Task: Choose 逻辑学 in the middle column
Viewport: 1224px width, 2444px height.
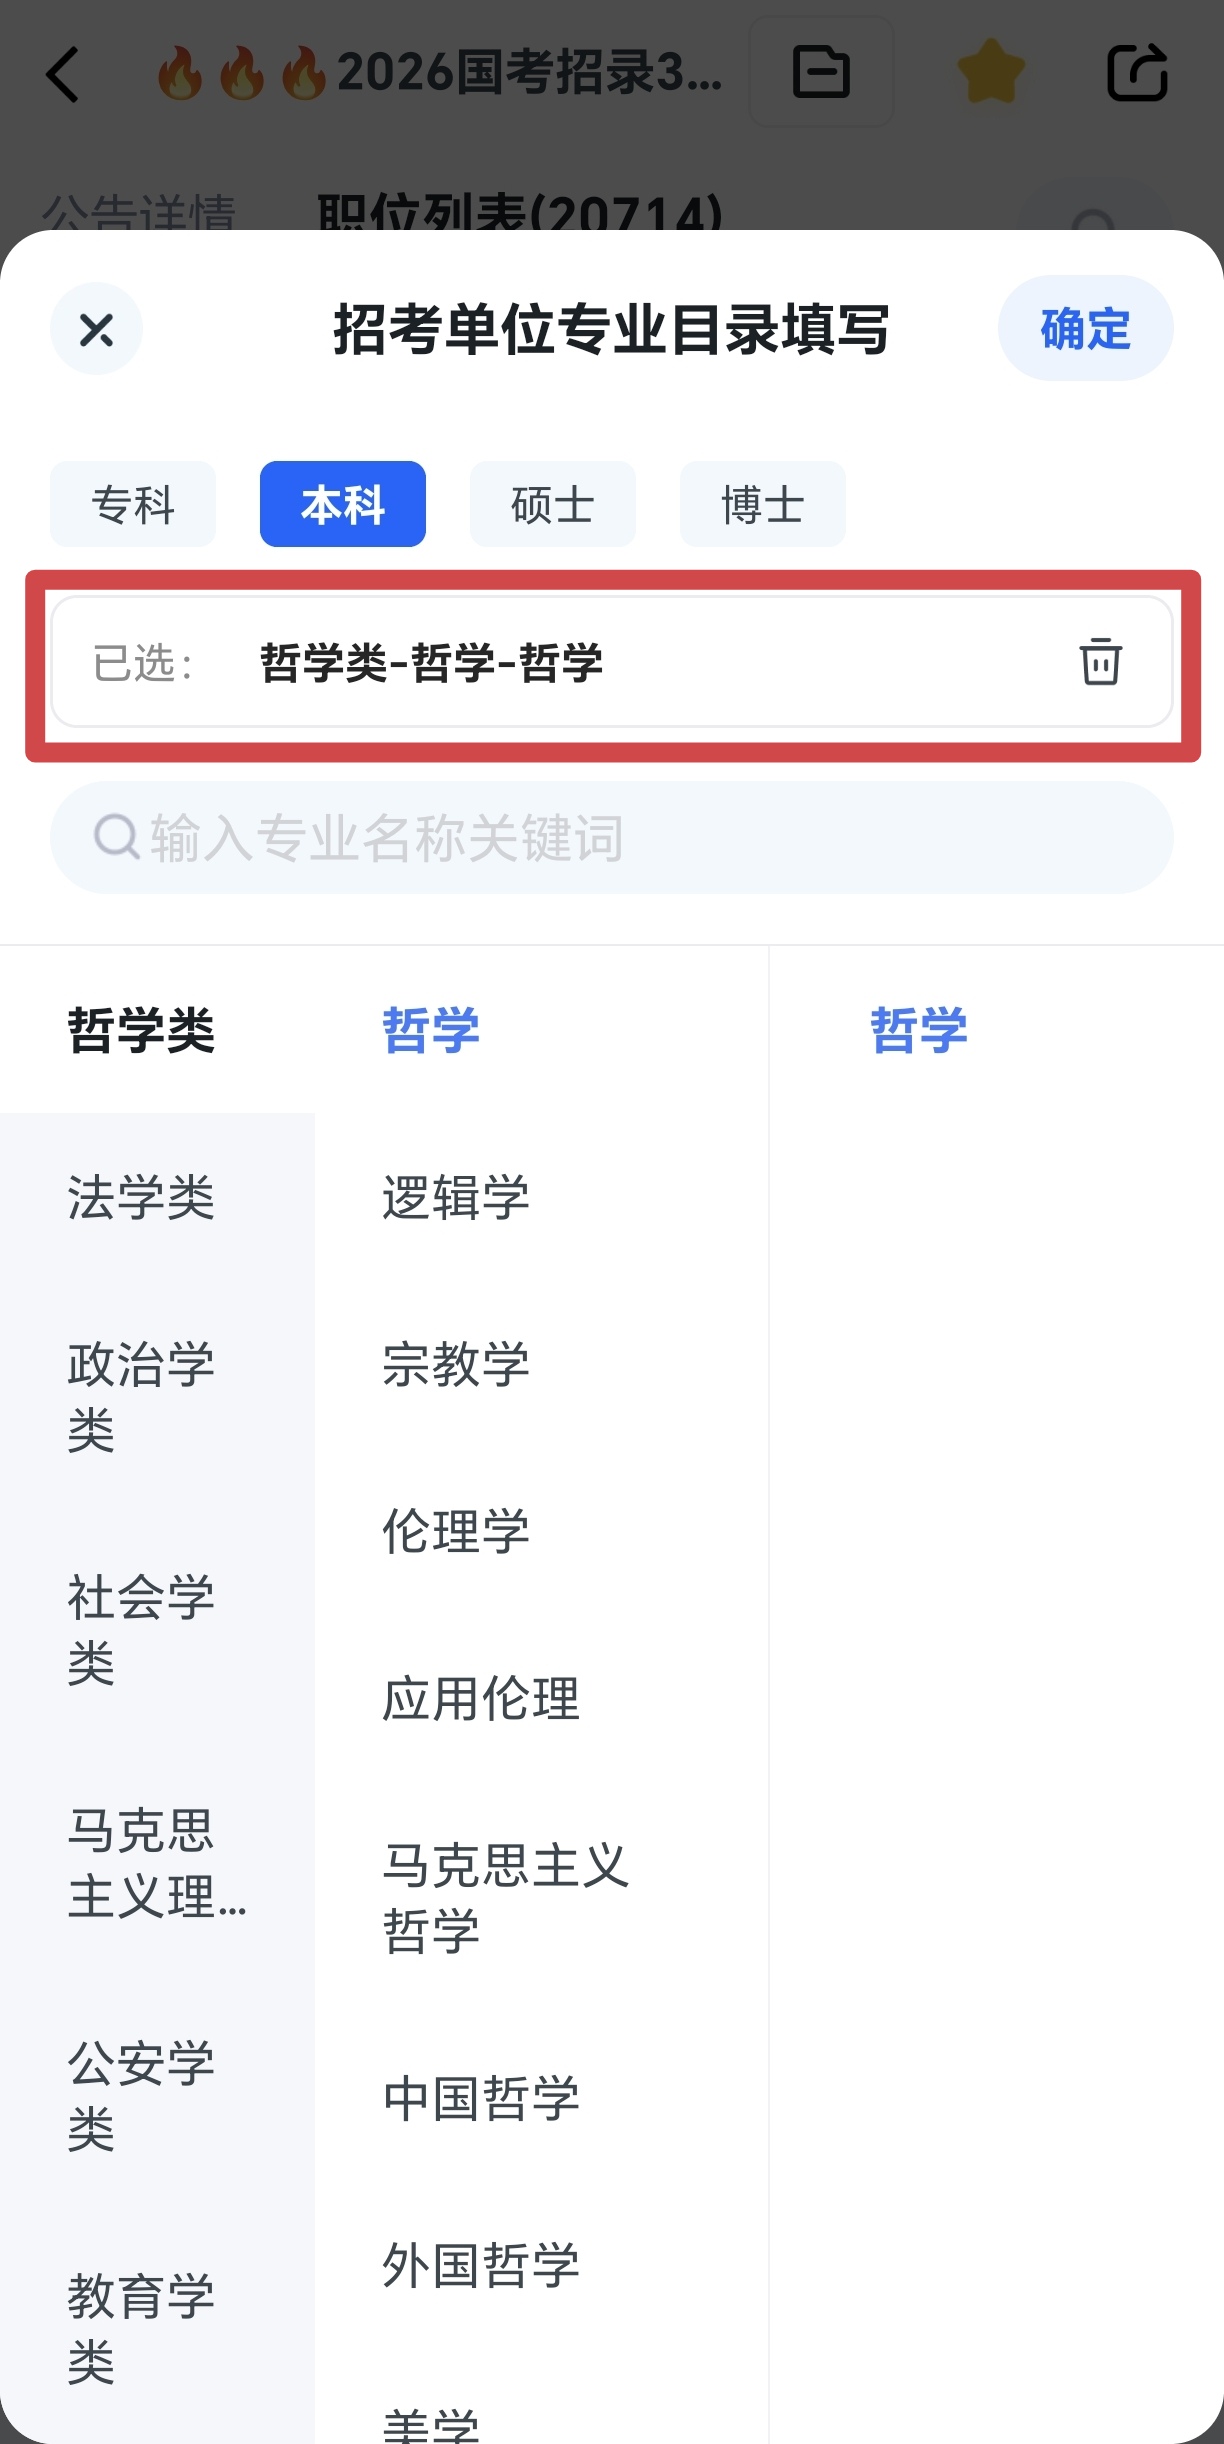Action: 456,1197
